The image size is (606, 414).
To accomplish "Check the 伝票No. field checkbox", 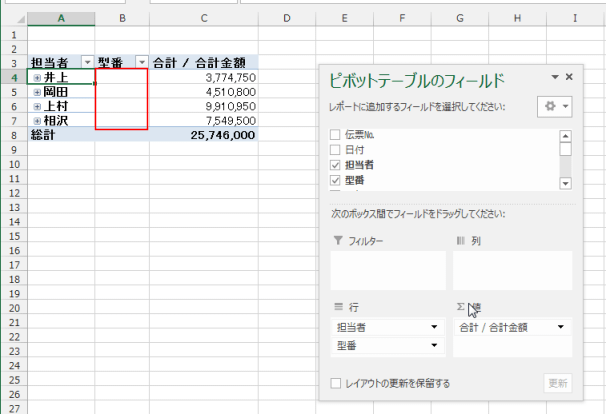I will click(x=336, y=134).
